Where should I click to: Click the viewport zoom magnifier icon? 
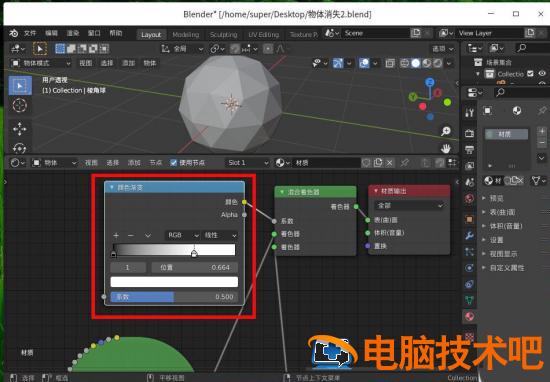446,131
